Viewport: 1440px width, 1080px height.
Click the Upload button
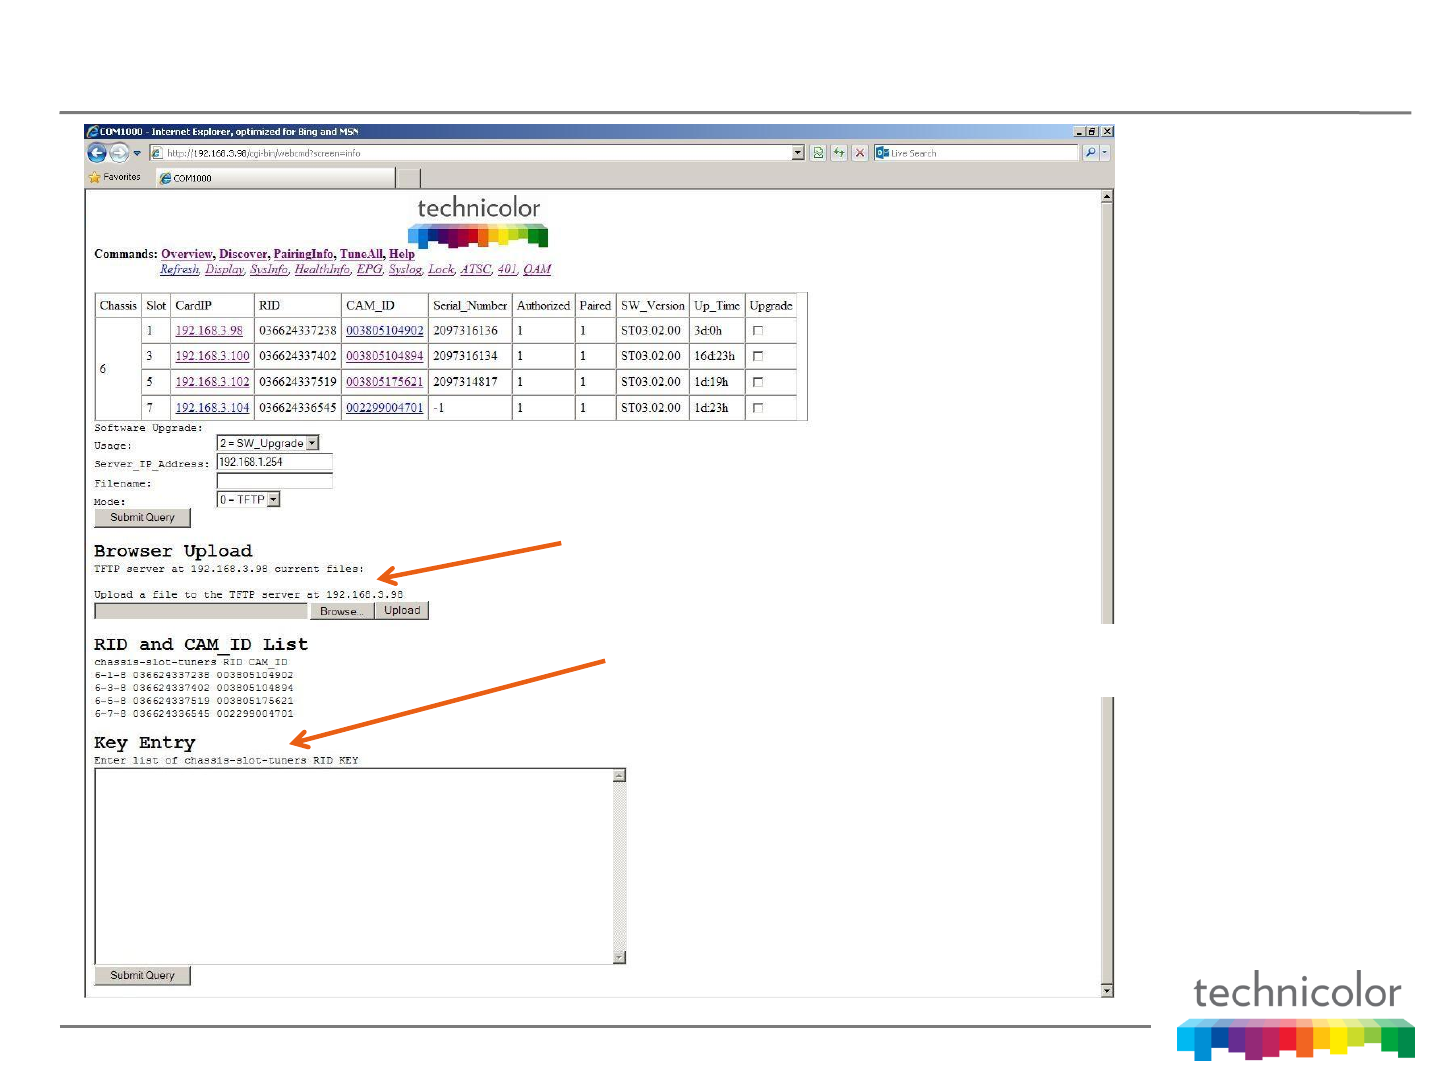pos(402,611)
